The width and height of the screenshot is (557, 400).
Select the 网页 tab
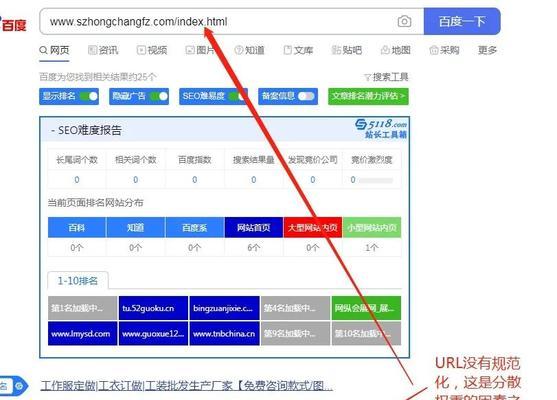coord(54,50)
